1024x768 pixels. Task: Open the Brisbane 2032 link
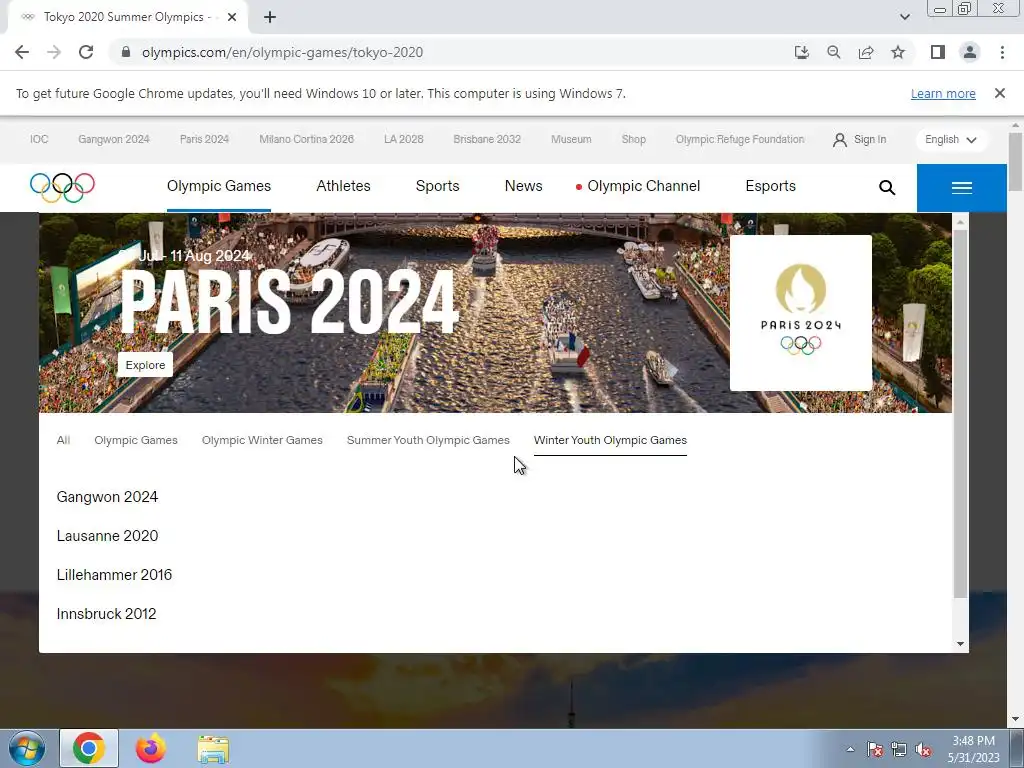pos(487,139)
